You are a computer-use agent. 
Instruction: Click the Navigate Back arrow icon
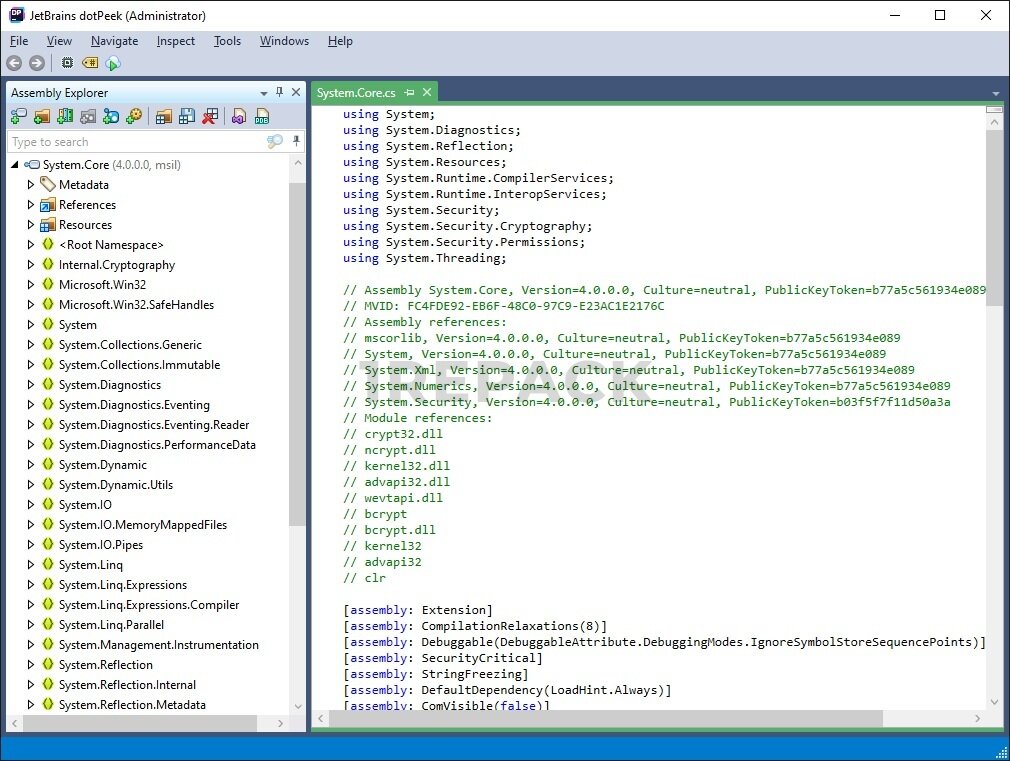(x=14, y=63)
